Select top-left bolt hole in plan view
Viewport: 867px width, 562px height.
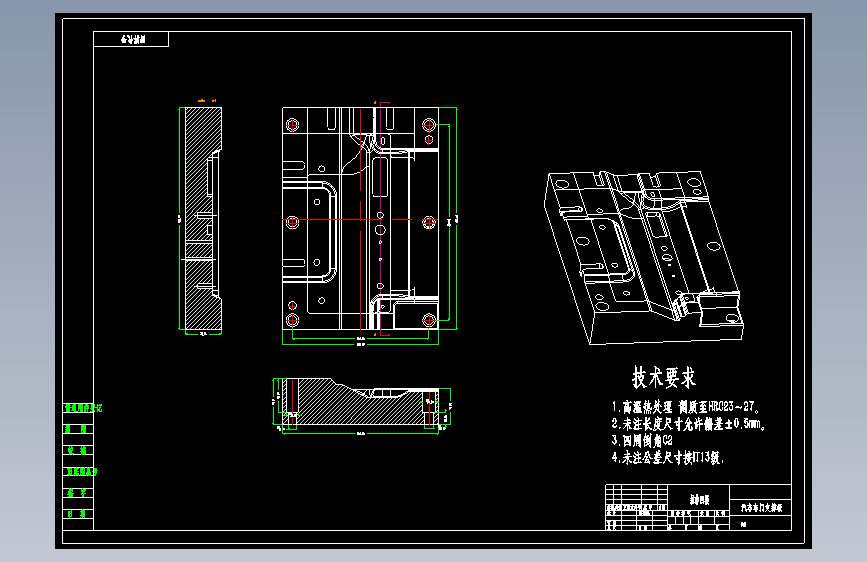tap(293, 125)
